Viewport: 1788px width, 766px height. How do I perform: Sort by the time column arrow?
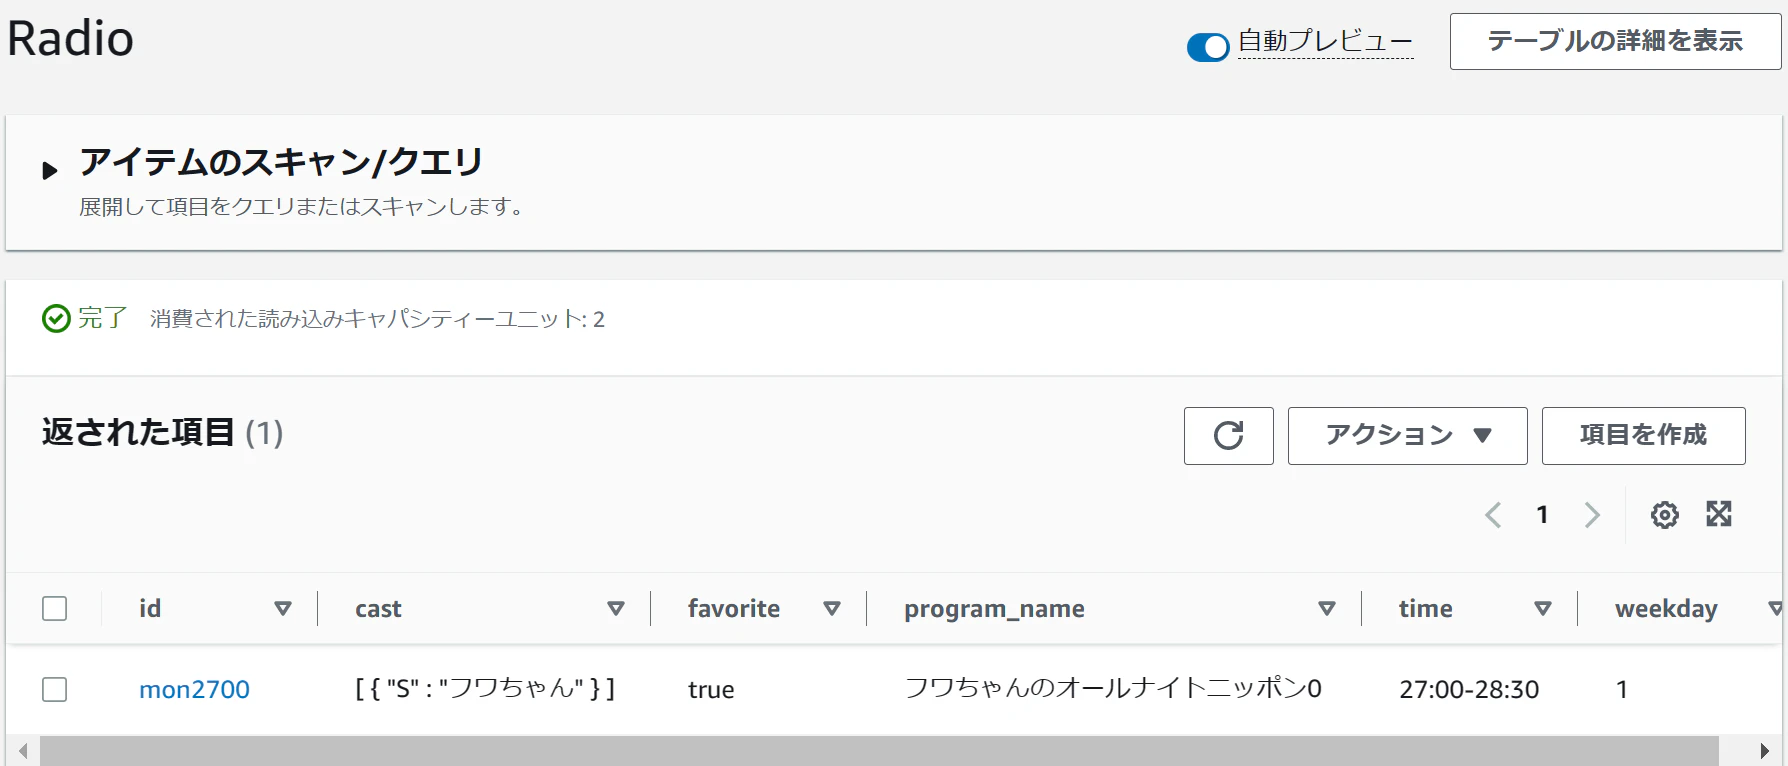[x=1543, y=609]
